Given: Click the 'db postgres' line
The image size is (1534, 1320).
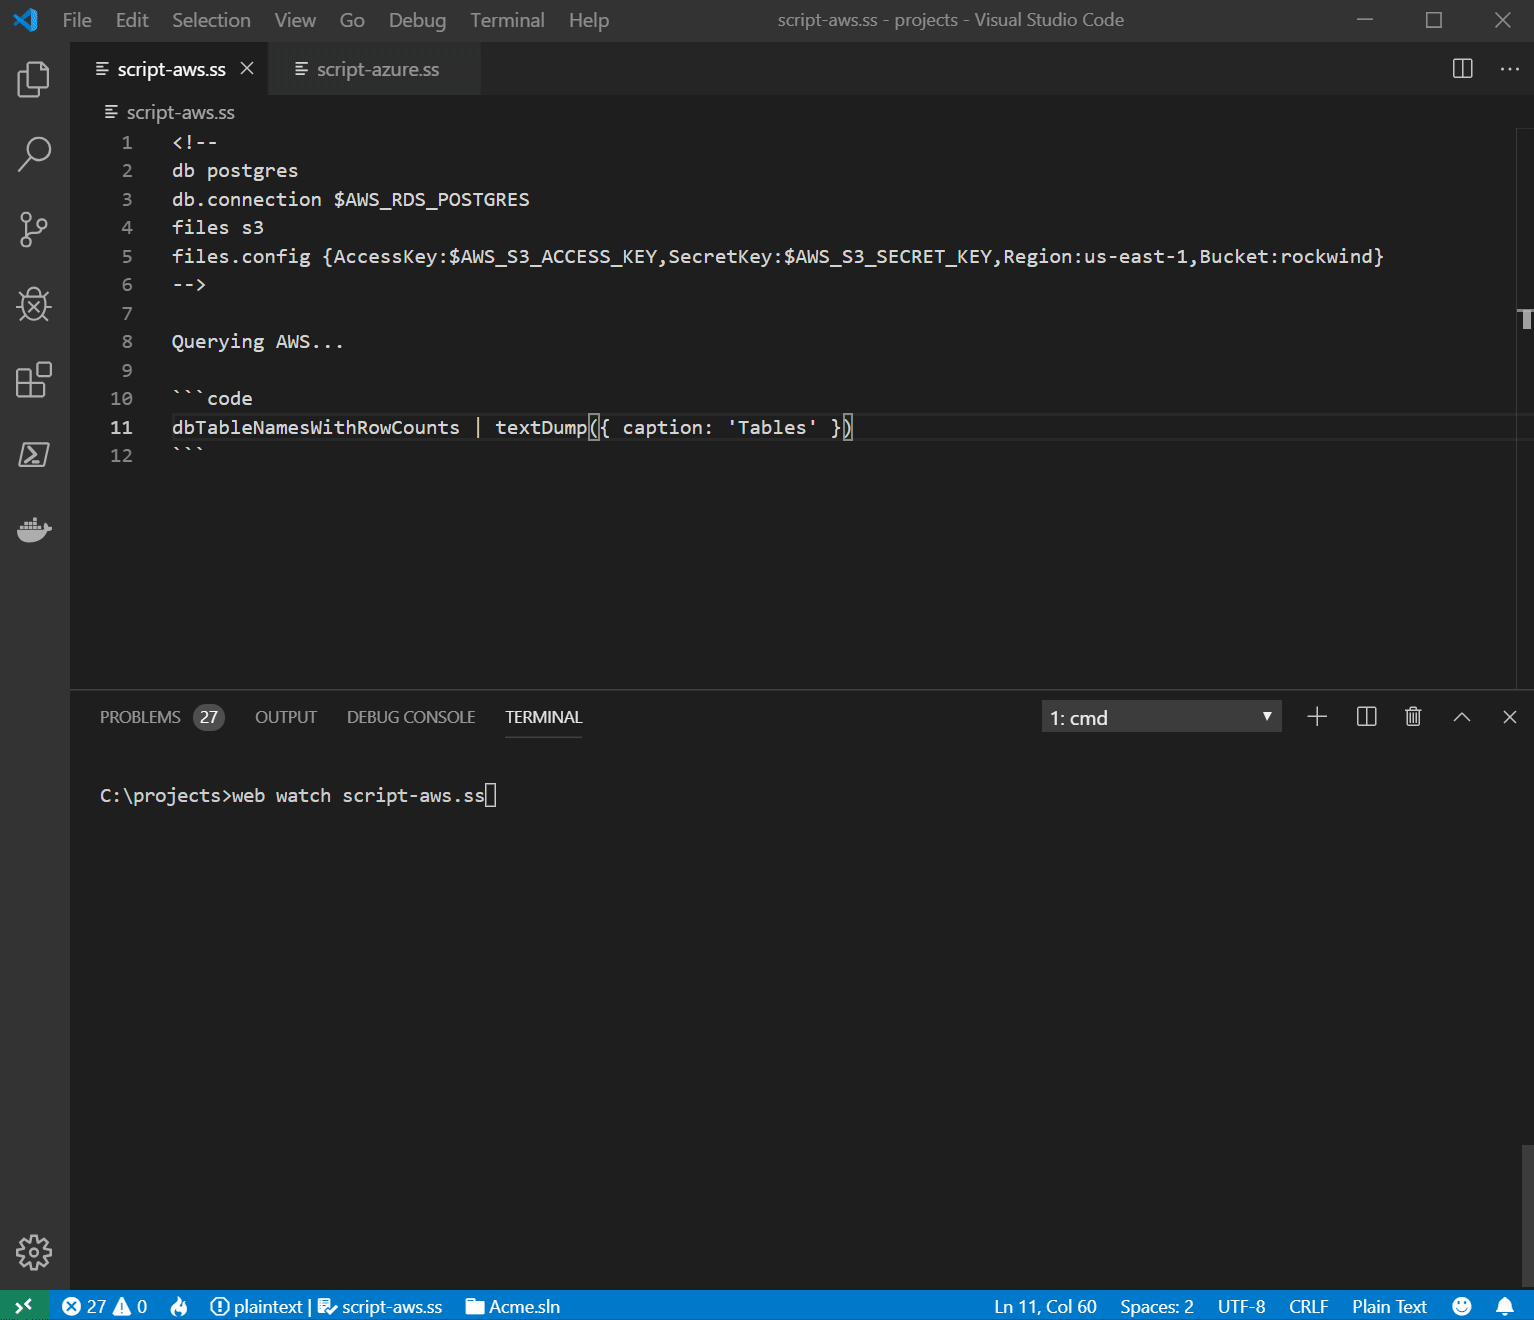Looking at the screenshot, I should (x=234, y=170).
